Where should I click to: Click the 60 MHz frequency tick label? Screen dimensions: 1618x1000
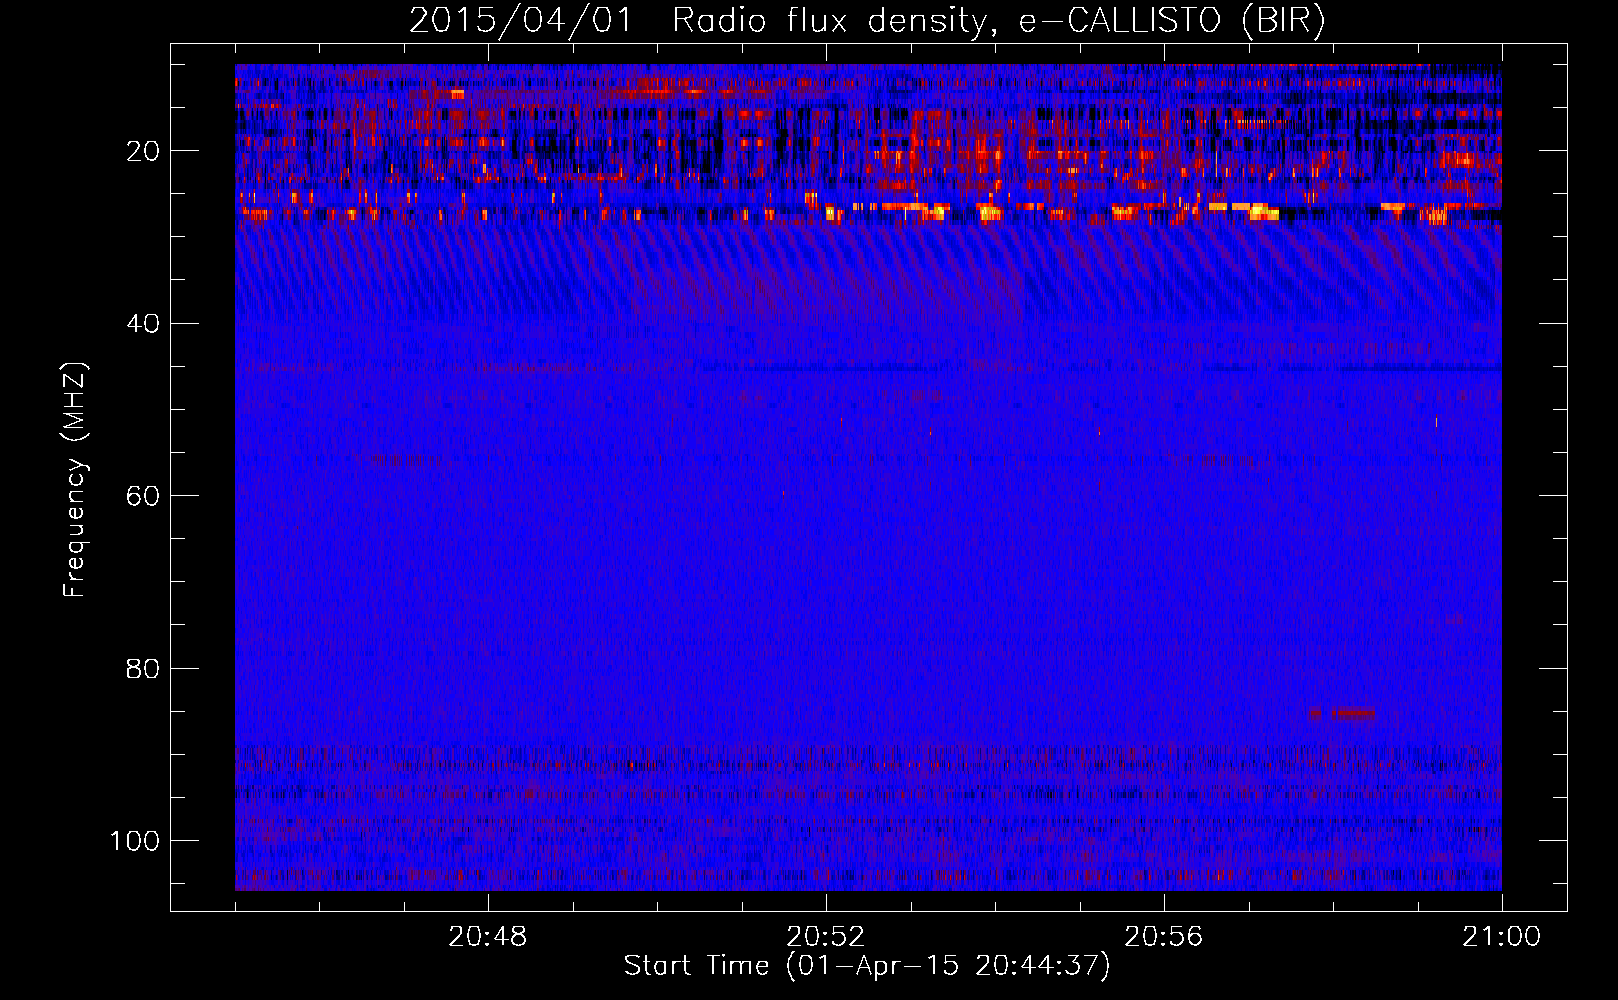pos(143,497)
